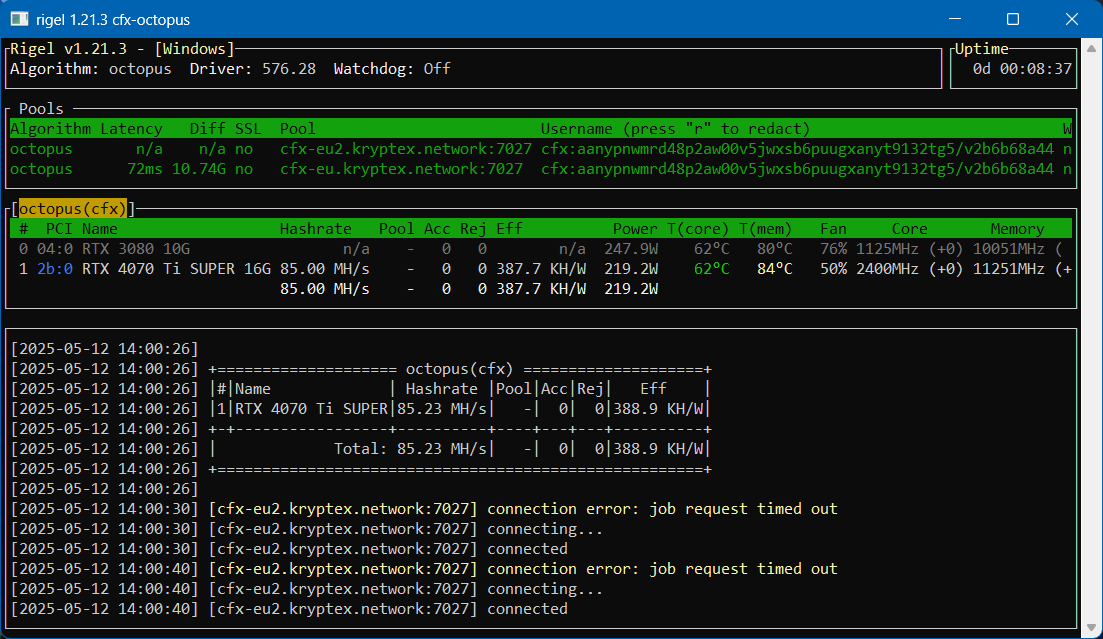The height and width of the screenshot is (639, 1103).
Task: Click the log line "Total: 85.23 MH/s"
Action: click(x=410, y=449)
